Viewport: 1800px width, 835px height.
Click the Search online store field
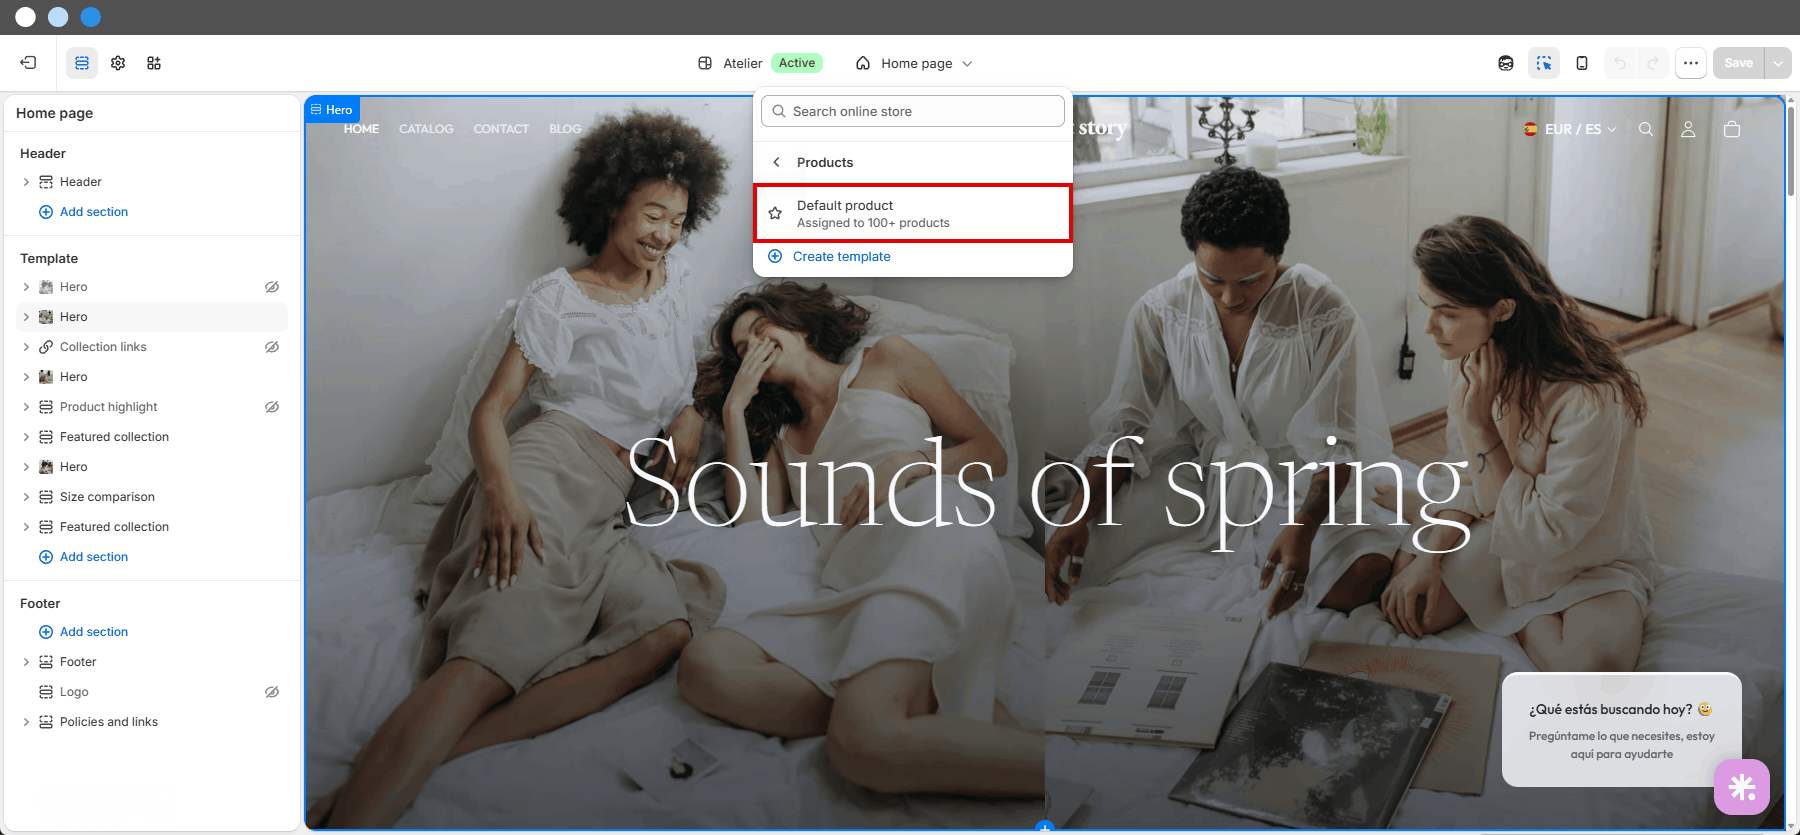tap(912, 111)
